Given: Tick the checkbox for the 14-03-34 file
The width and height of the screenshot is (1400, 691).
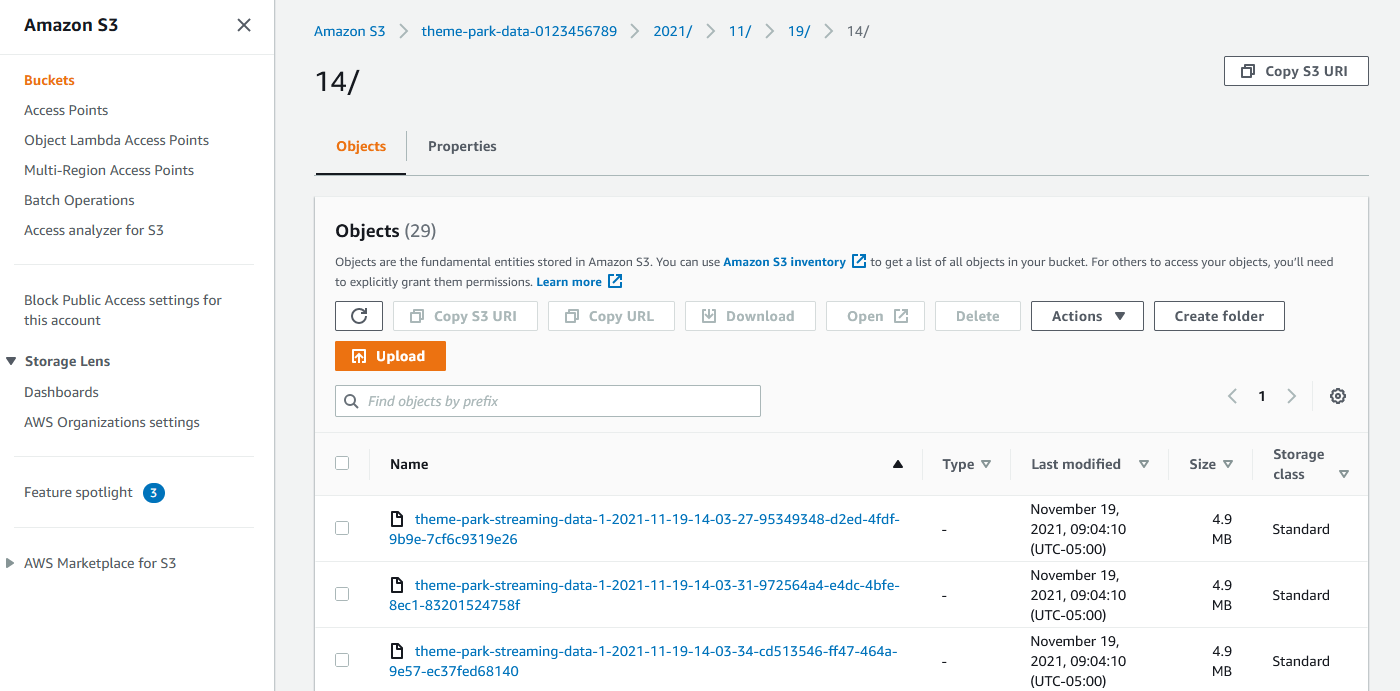Looking at the screenshot, I should (342, 660).
